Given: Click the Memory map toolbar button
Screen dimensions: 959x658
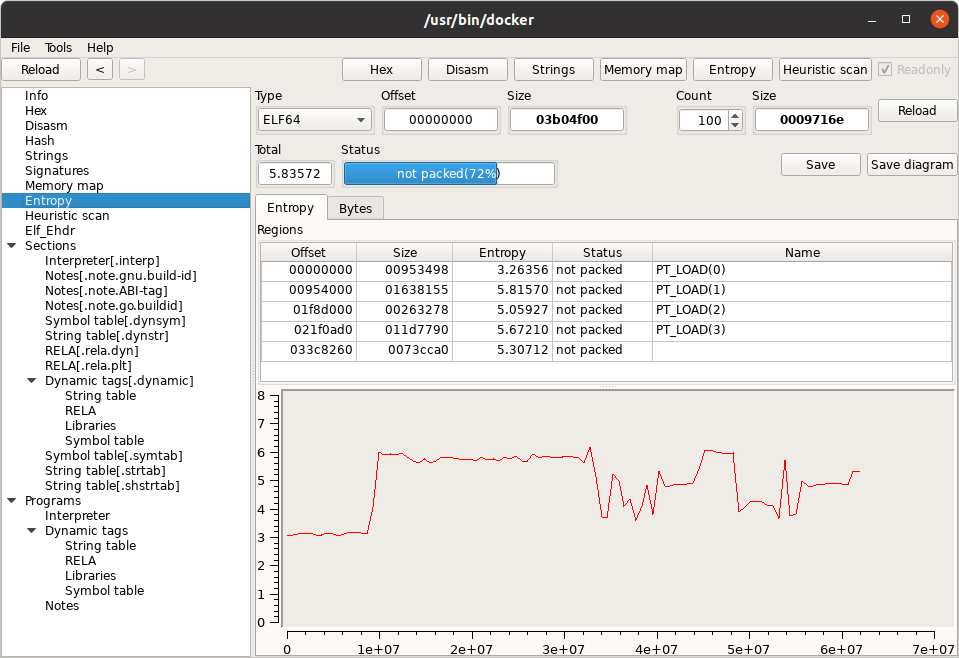Looking at the screenshot, I should tap(642, 70).
